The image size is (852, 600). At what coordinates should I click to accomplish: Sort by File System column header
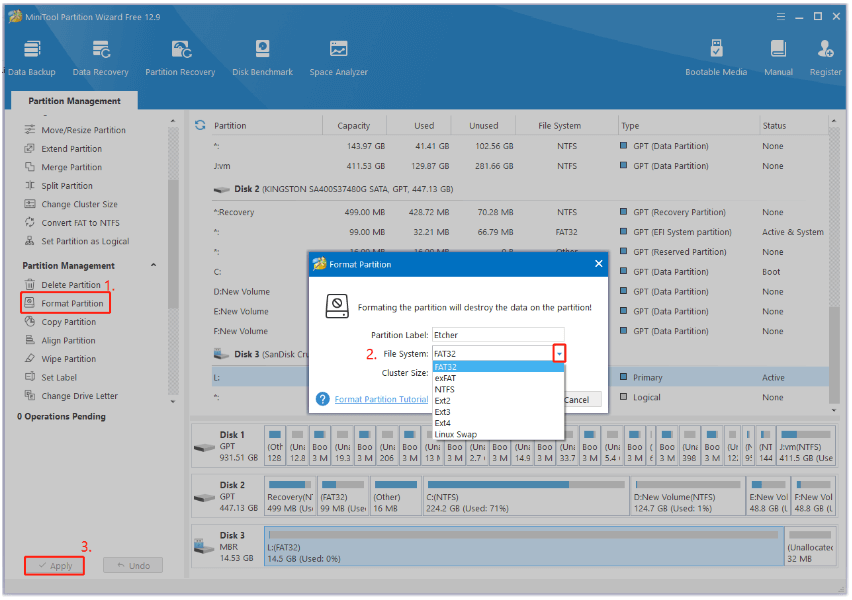pos(560,126)
